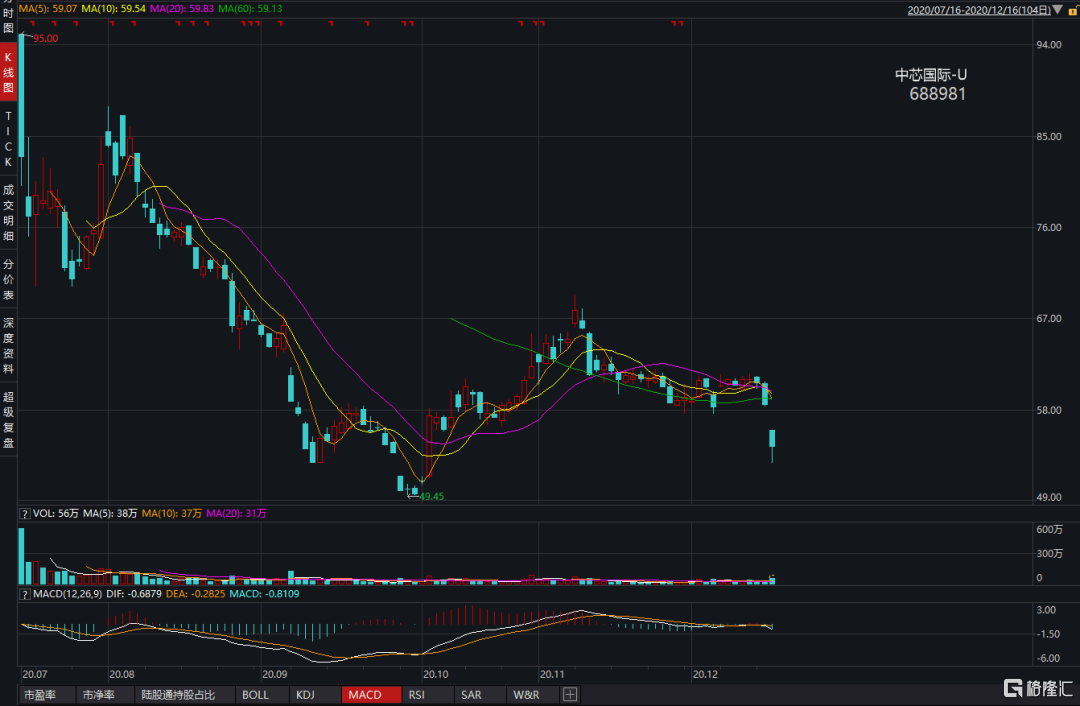Click the 49.45 low price marker

click(x=431, y=497)
